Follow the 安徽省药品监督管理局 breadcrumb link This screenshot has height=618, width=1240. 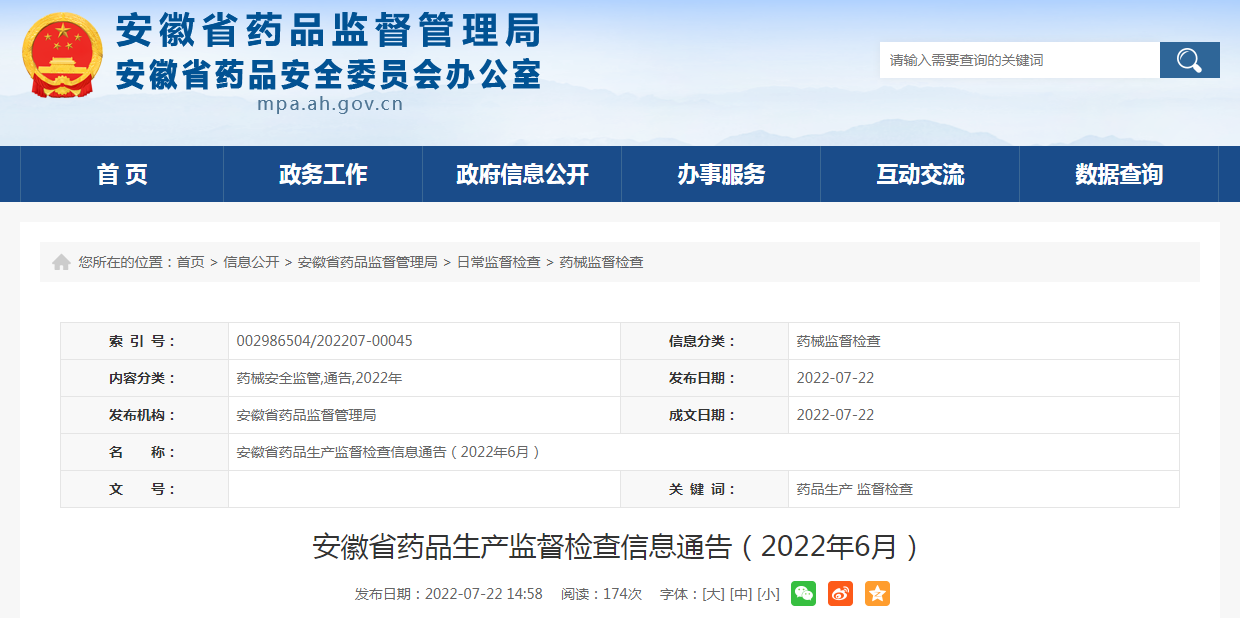(x=367, y=262)
